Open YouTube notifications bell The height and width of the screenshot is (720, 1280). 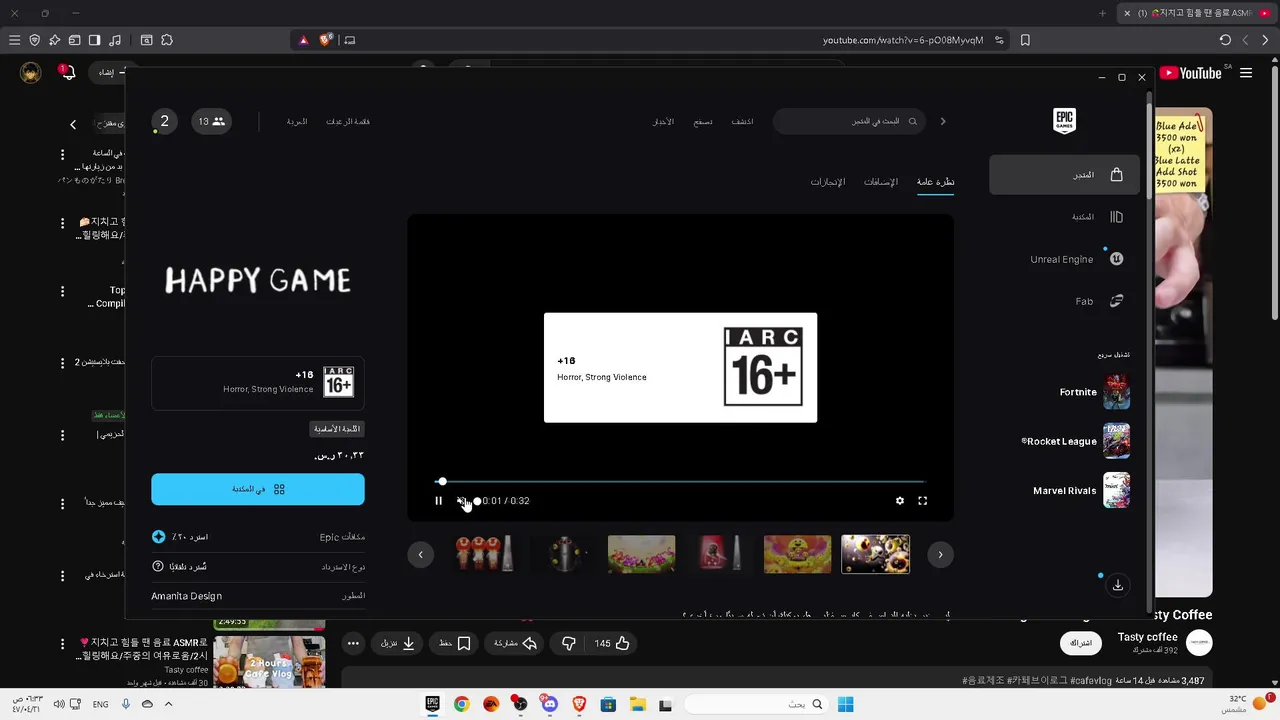pos(68,73)
